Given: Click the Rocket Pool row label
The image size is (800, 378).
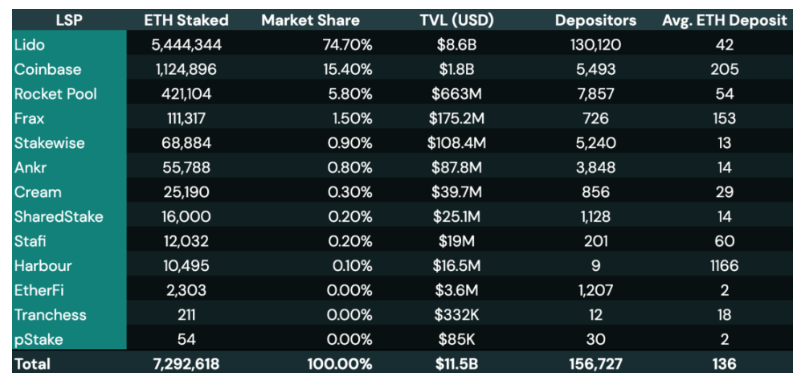Looking at the screenshot, I should (56, 94).
